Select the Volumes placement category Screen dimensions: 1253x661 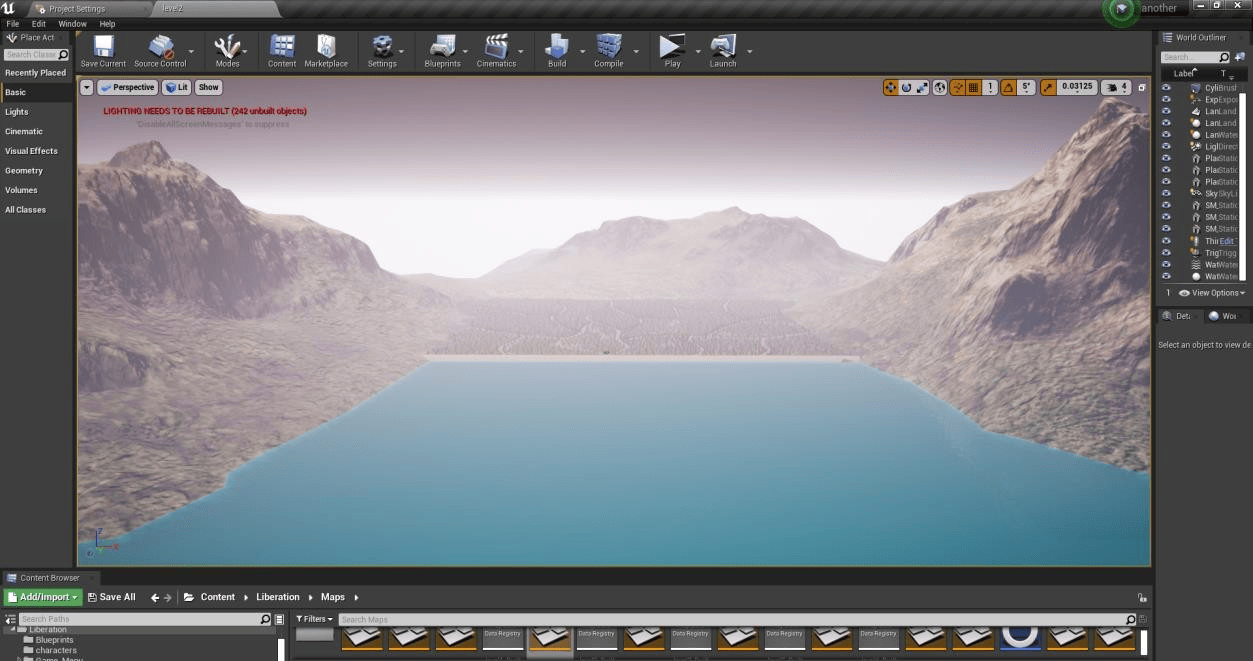(x=36, y=190)
